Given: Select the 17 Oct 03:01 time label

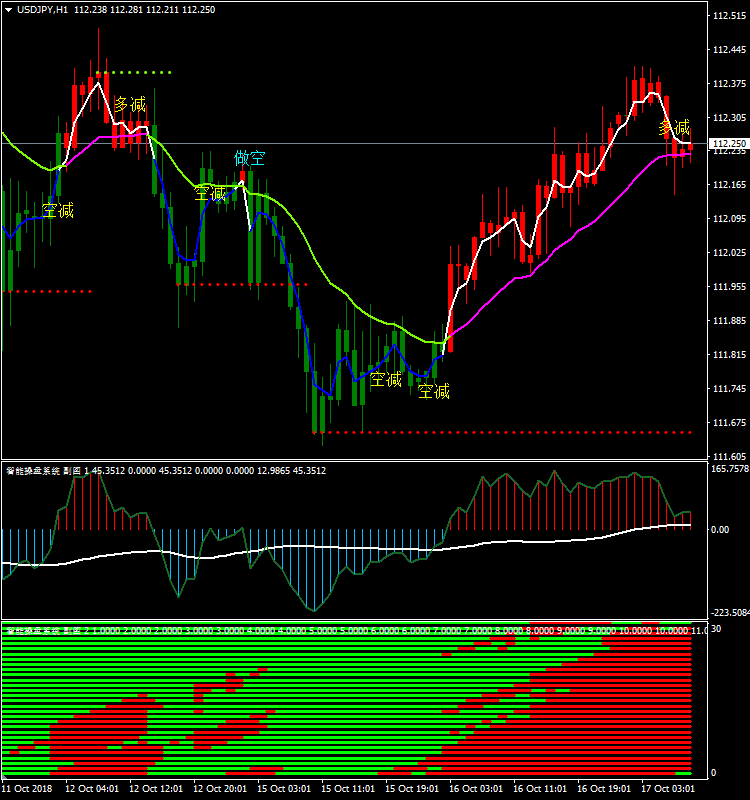Looking at the screenshot, I should [667, 788].
